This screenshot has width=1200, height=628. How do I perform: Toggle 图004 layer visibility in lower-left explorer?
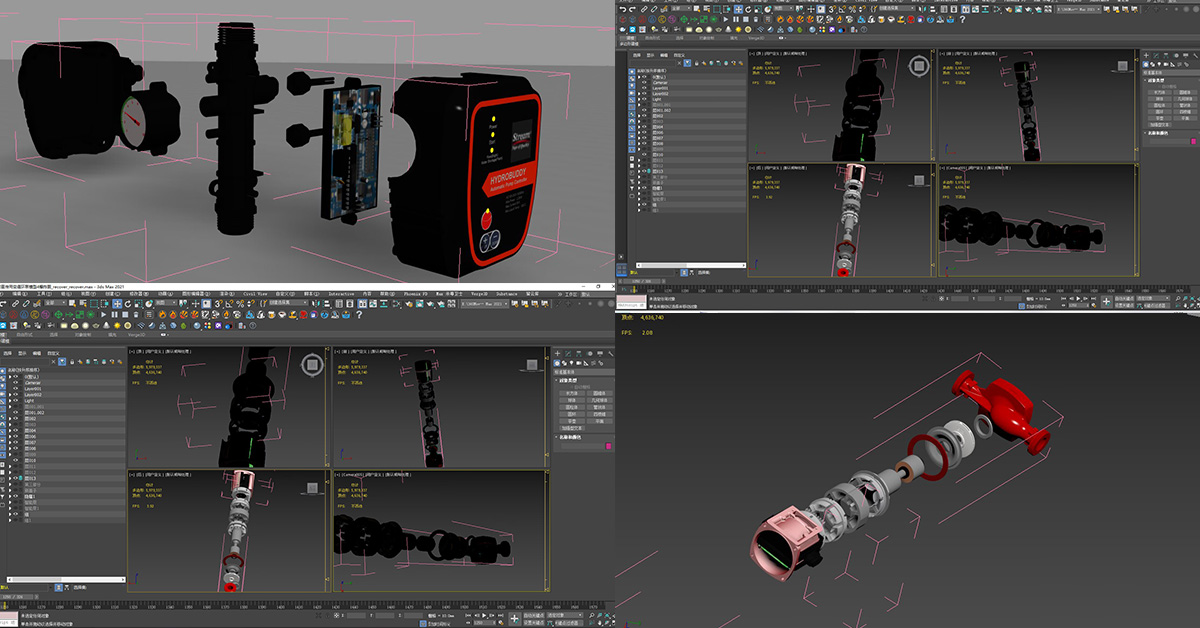tap(16, 430)
